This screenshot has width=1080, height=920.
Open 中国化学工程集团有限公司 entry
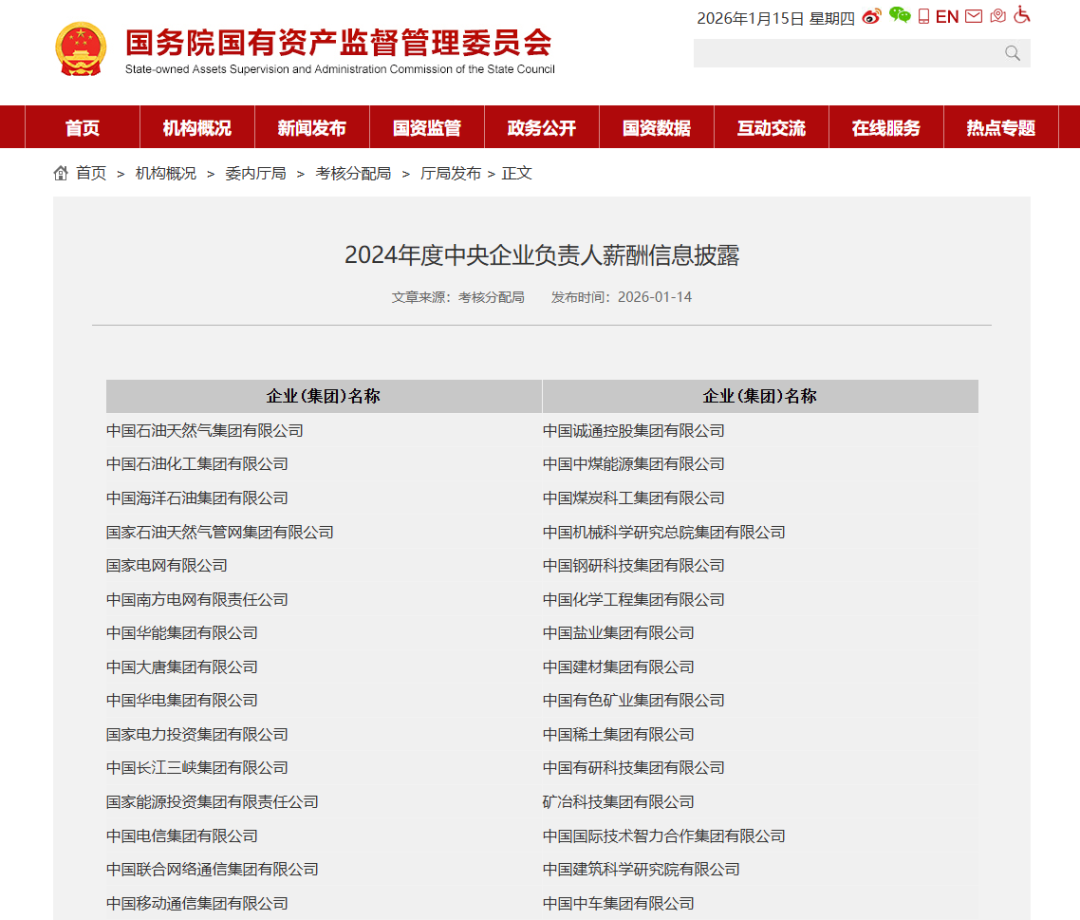coord(634,600)
